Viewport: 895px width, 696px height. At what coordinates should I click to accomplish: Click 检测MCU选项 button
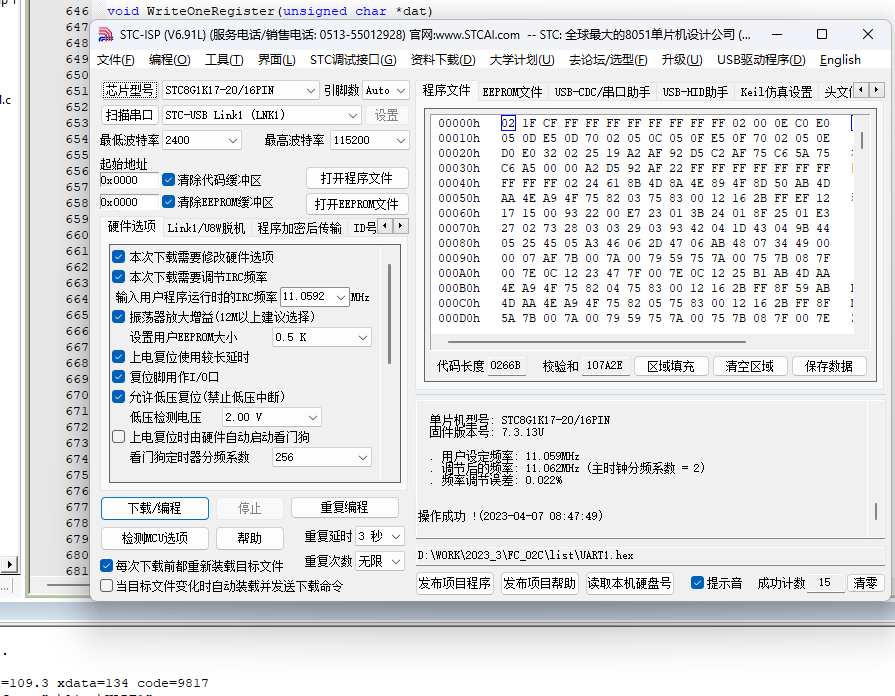click(155, 538)
